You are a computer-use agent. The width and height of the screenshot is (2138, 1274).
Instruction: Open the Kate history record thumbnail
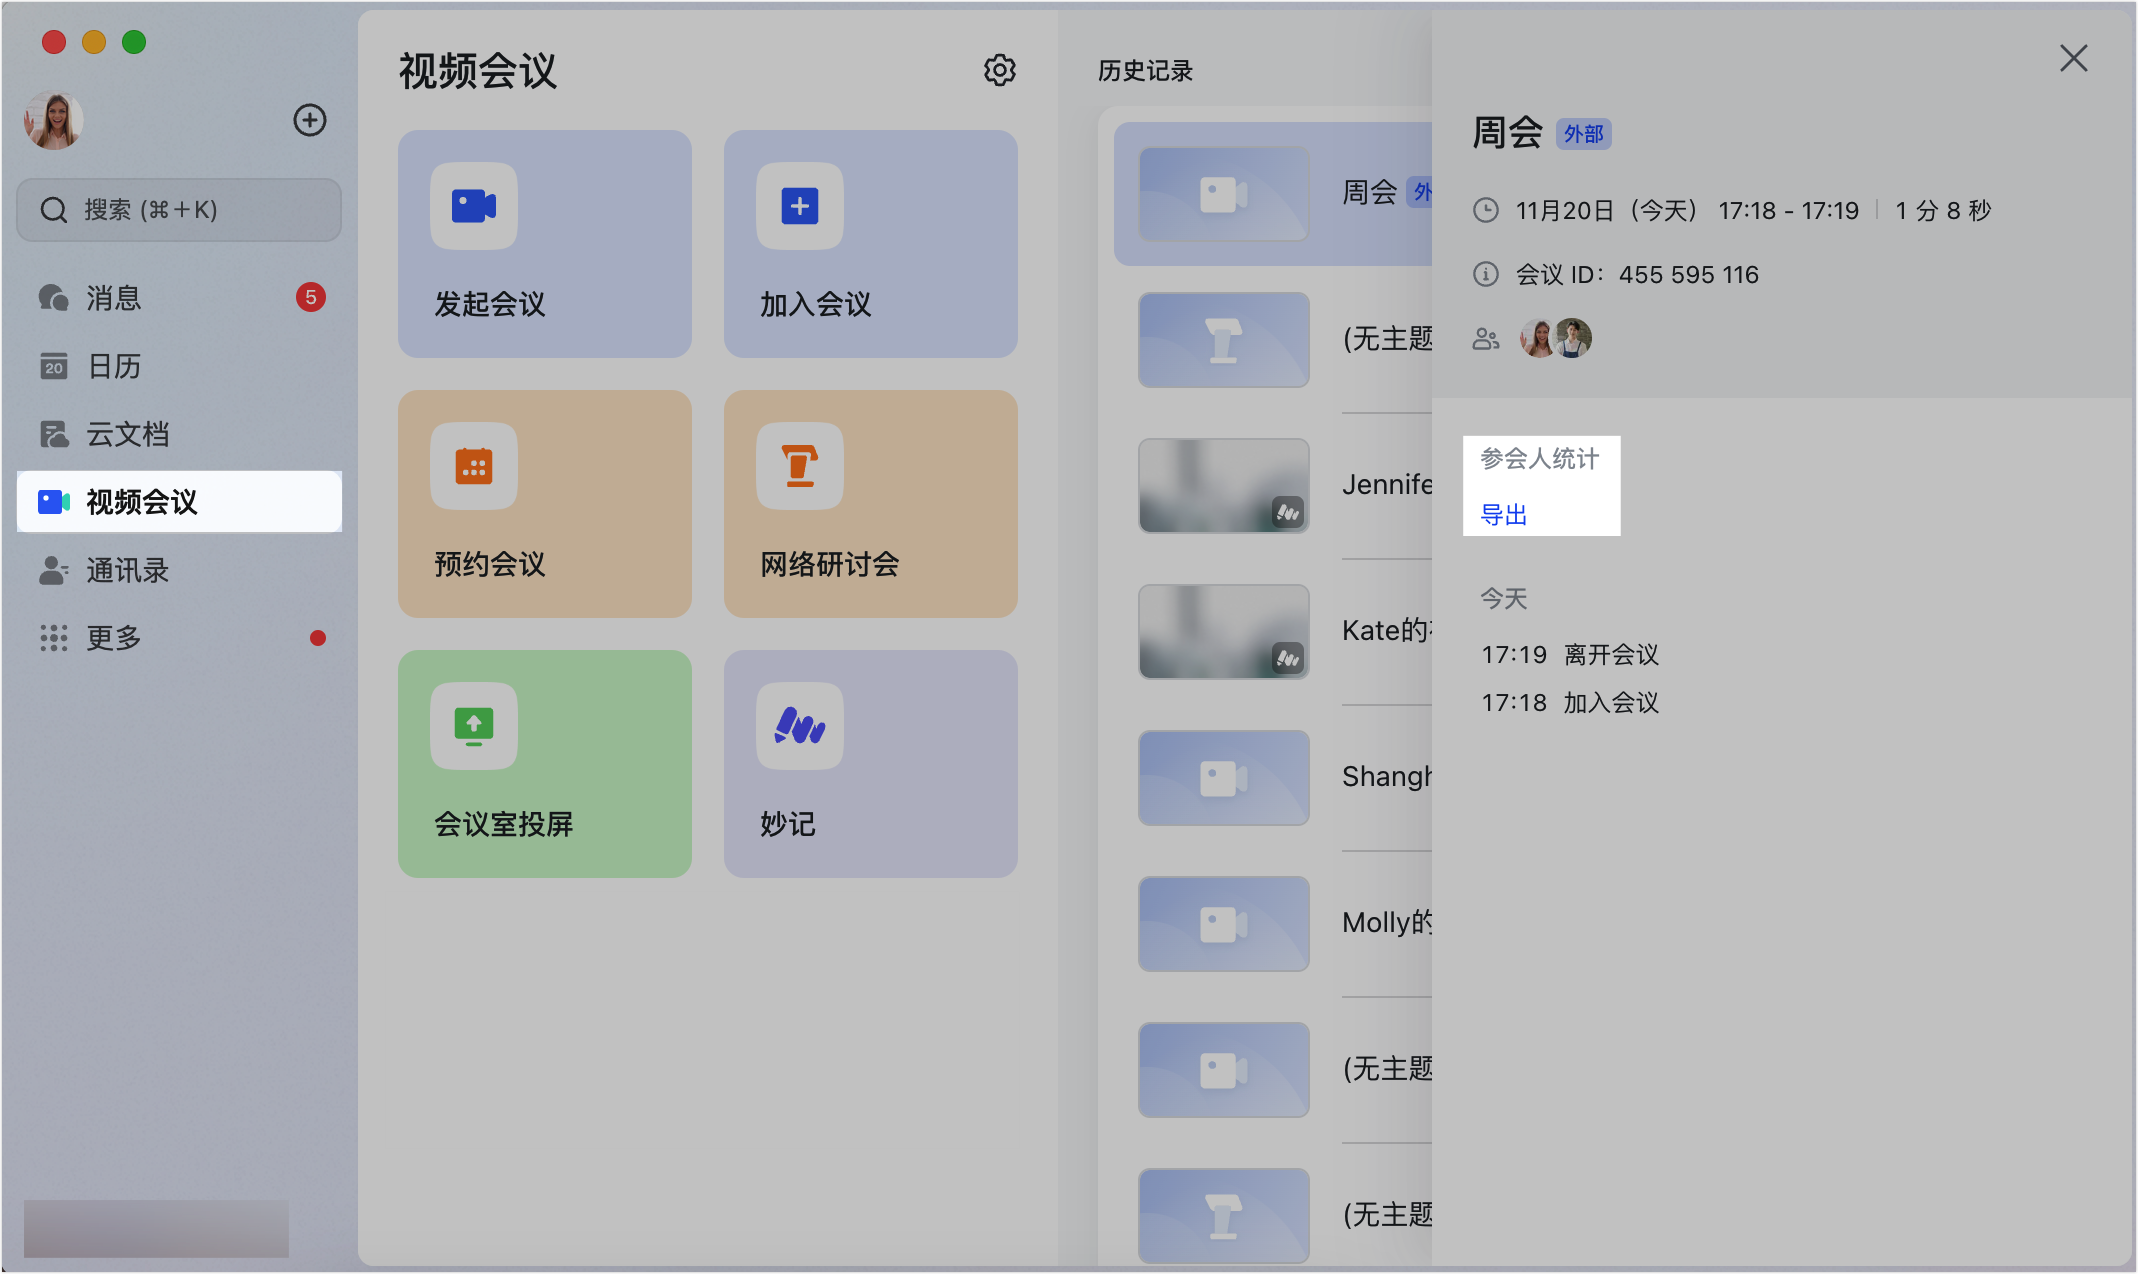[x=1224, y=632]
